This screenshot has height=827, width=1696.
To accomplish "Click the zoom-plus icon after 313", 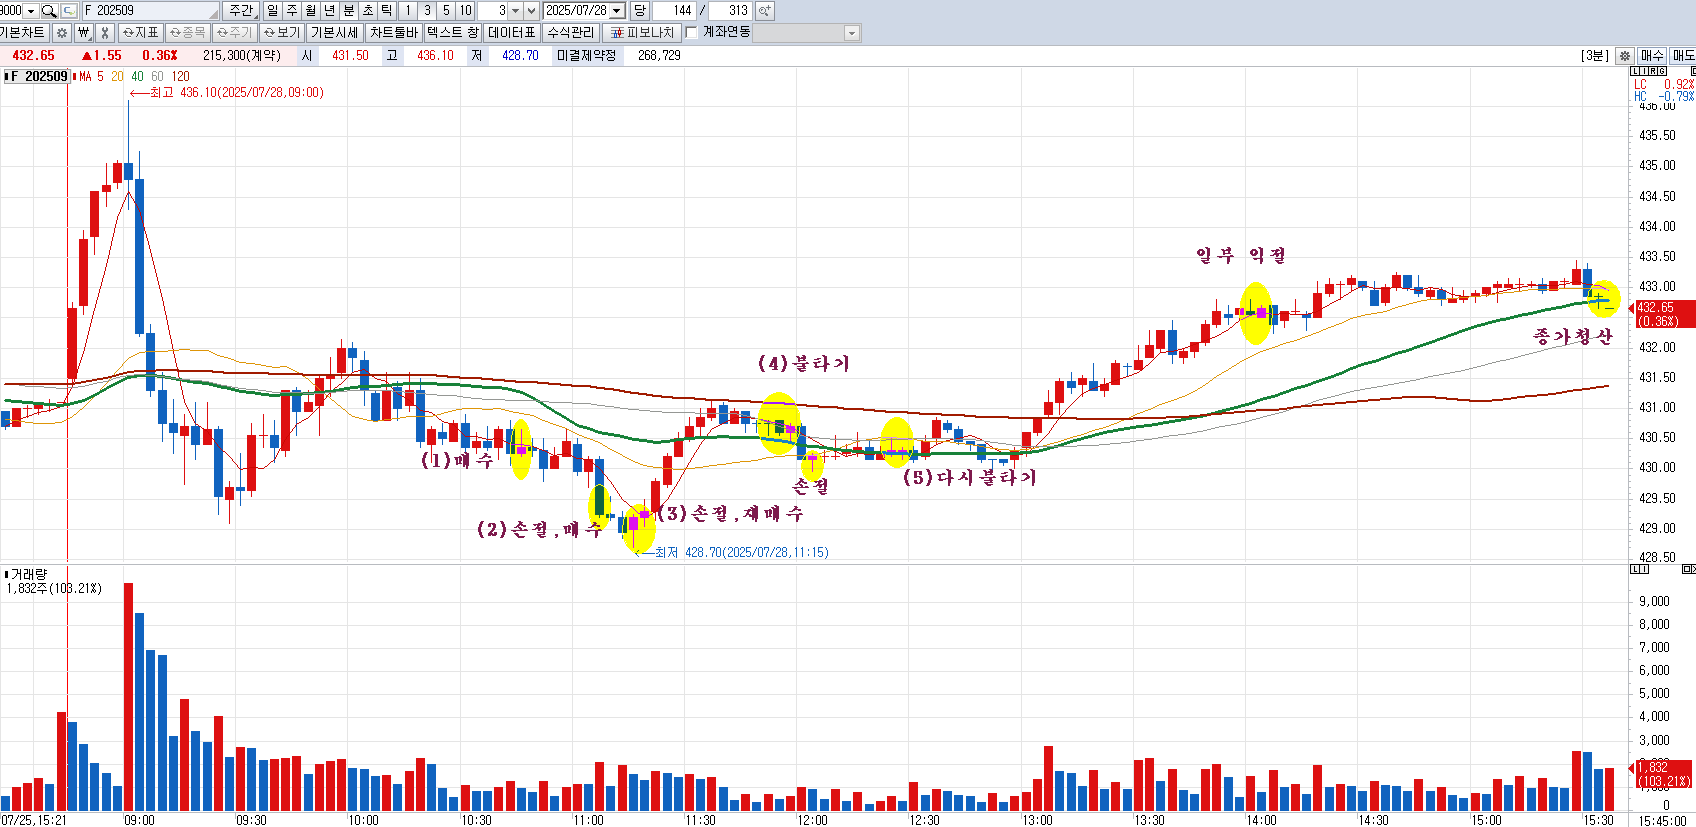I will (764, 11).
